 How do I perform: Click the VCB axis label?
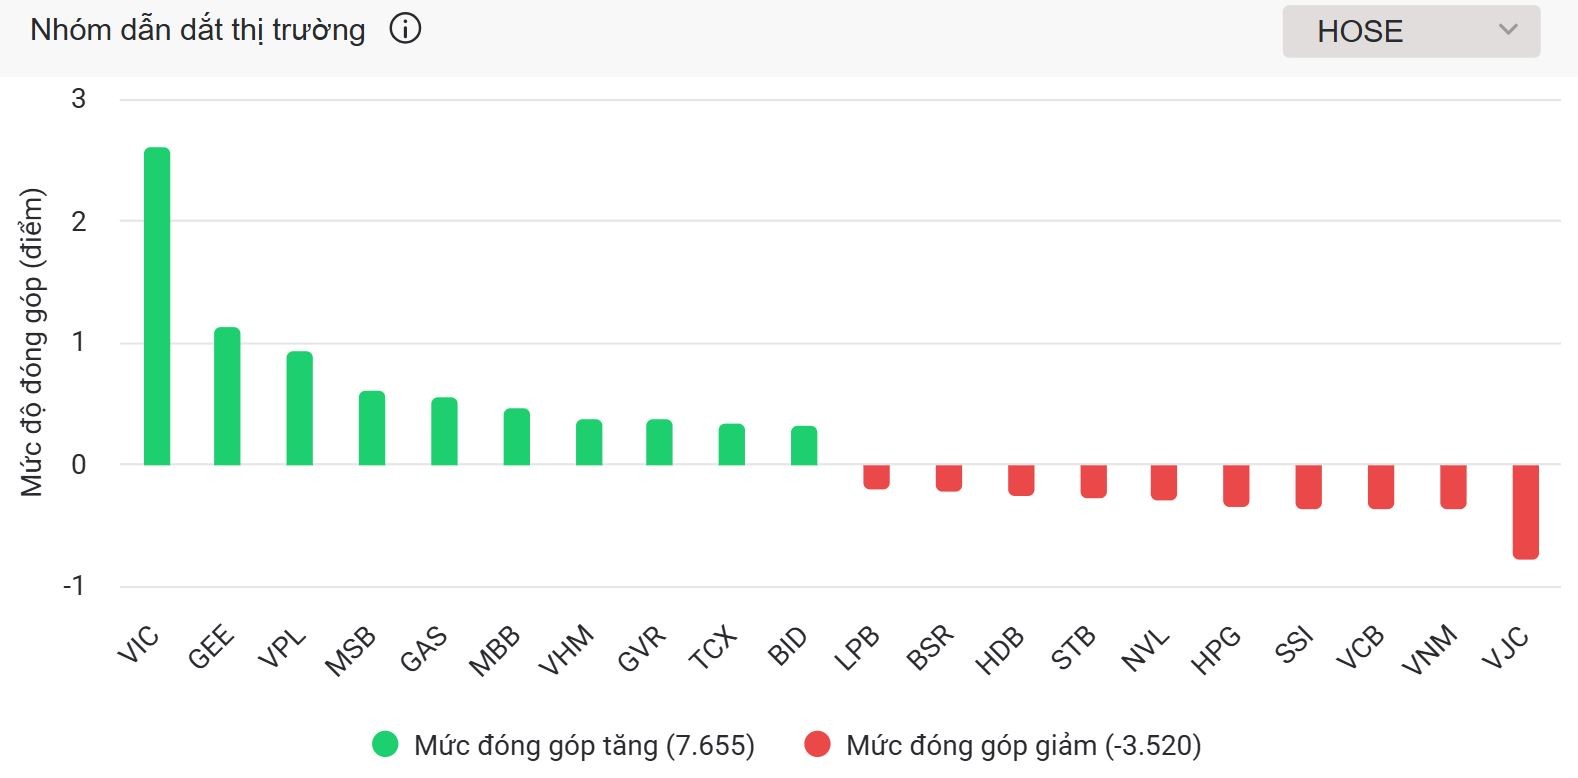[1361, 647]
